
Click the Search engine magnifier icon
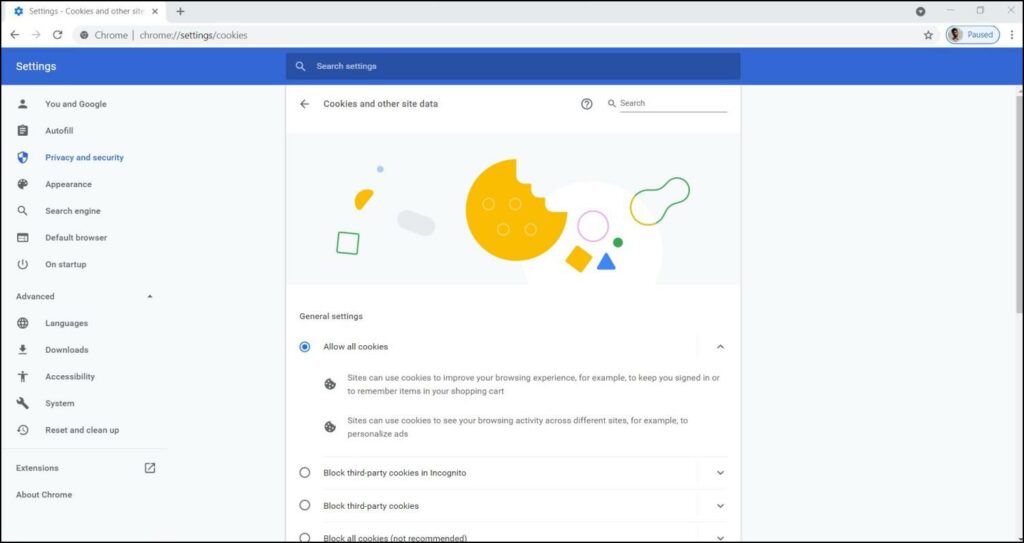click(23, 211)
